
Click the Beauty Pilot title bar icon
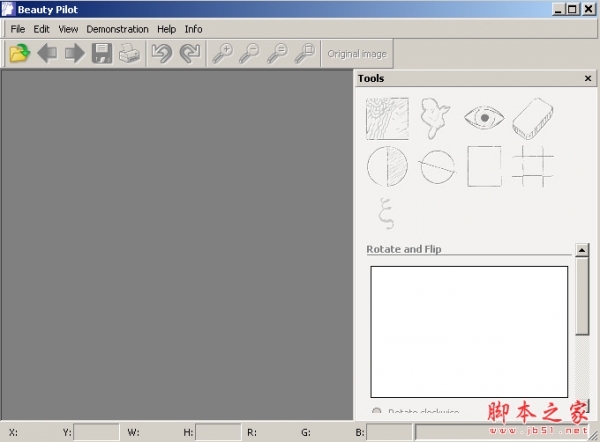tap(8, 9)
